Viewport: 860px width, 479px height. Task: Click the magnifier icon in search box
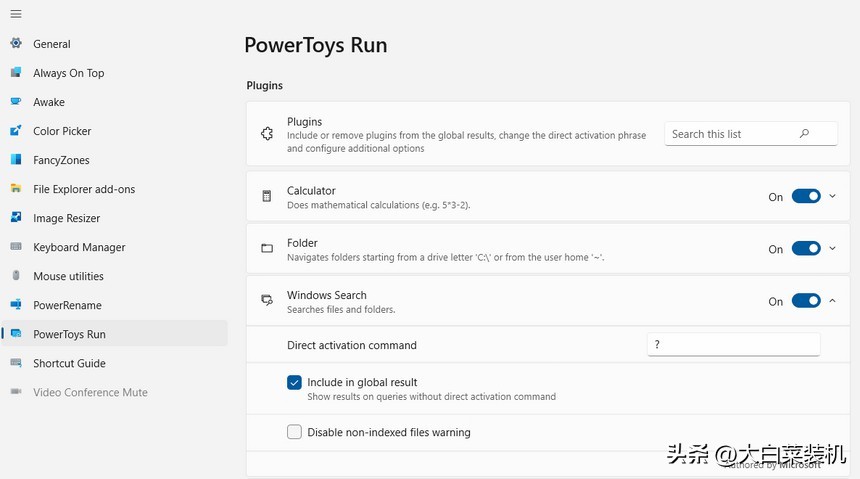pos(804,133)
